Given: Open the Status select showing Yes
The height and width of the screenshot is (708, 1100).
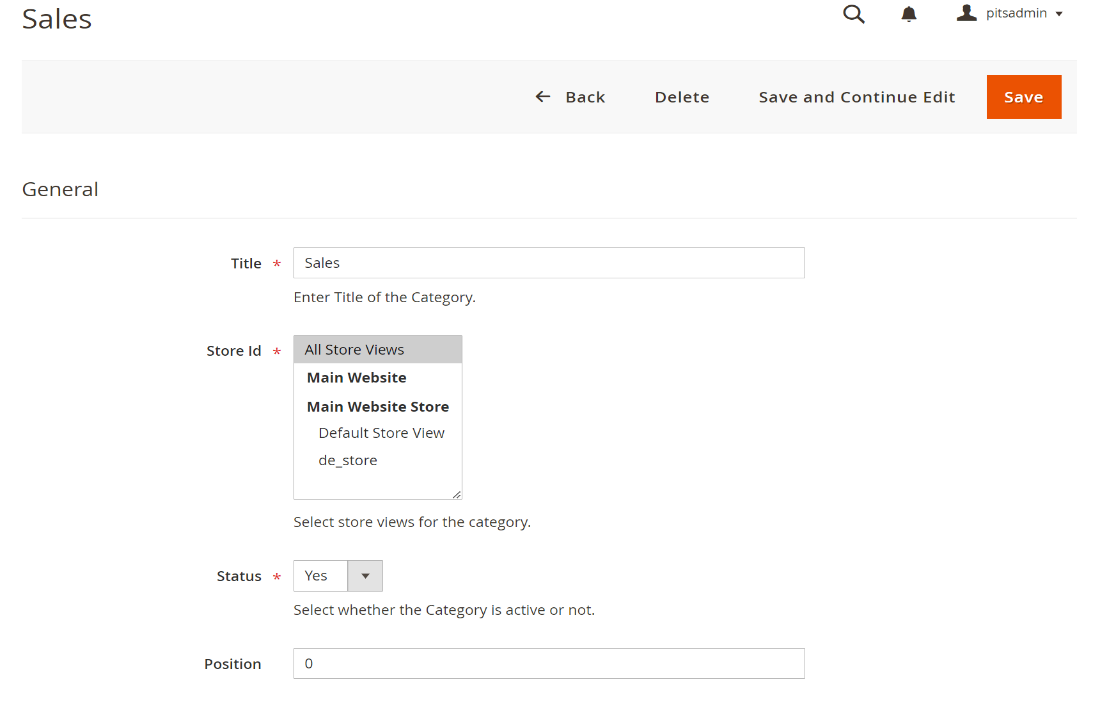Looking at the screenshot, I should tap(320, 576).
